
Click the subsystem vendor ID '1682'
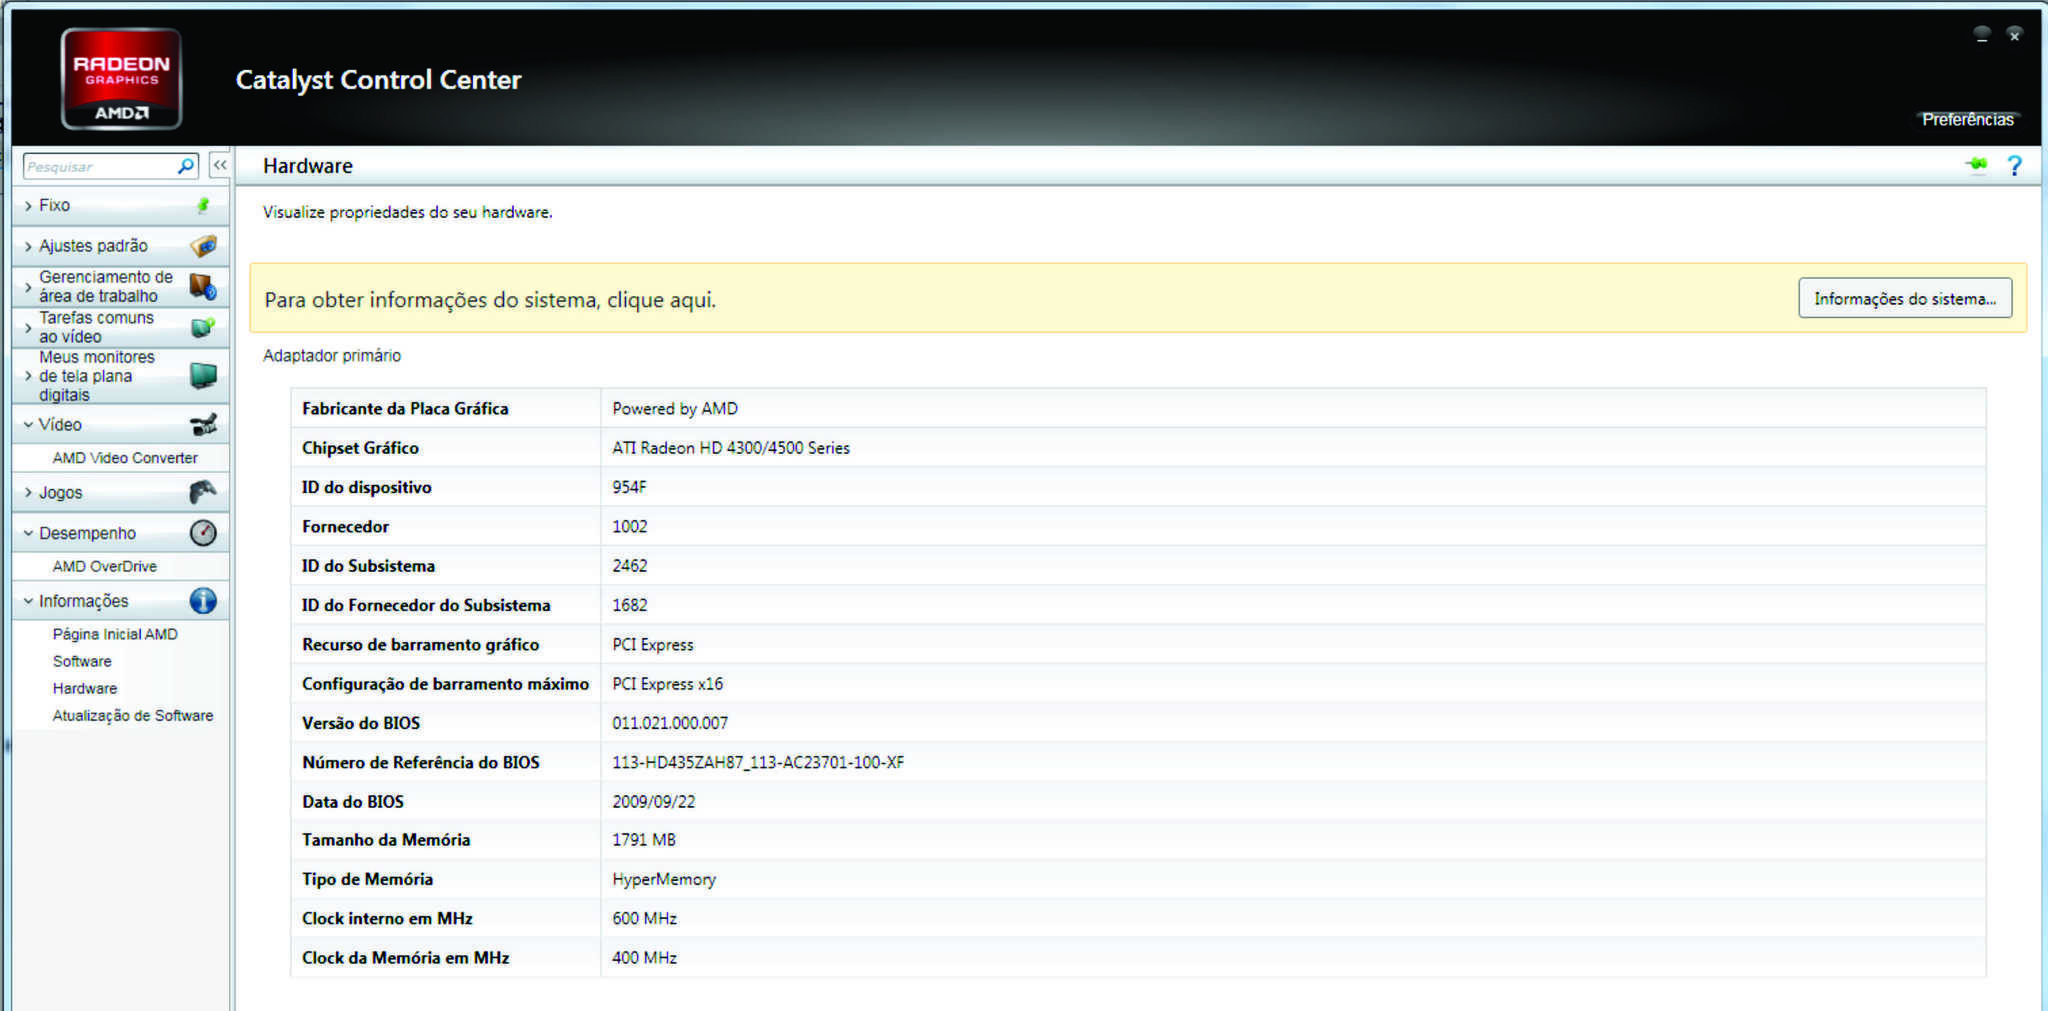pos(629,605)
